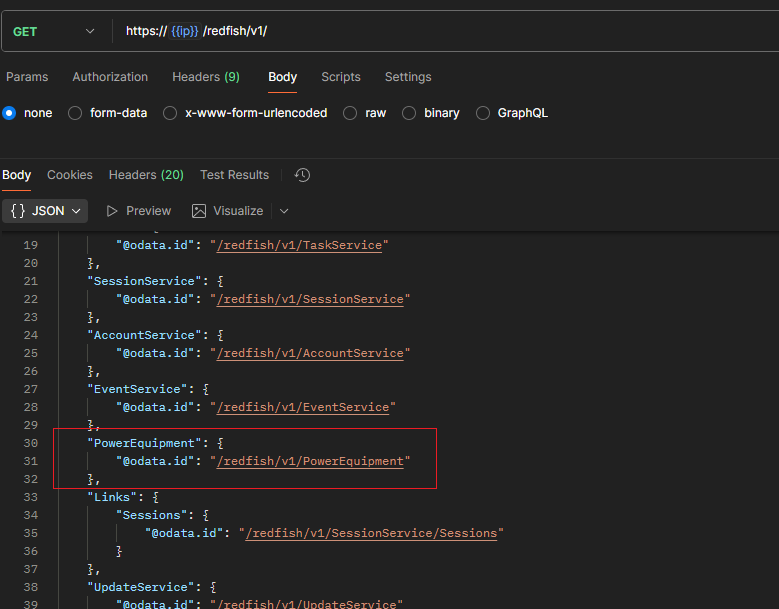The image size is (779, 609).
Task: Open response history clock icon
Action: [x=302, y=175]
